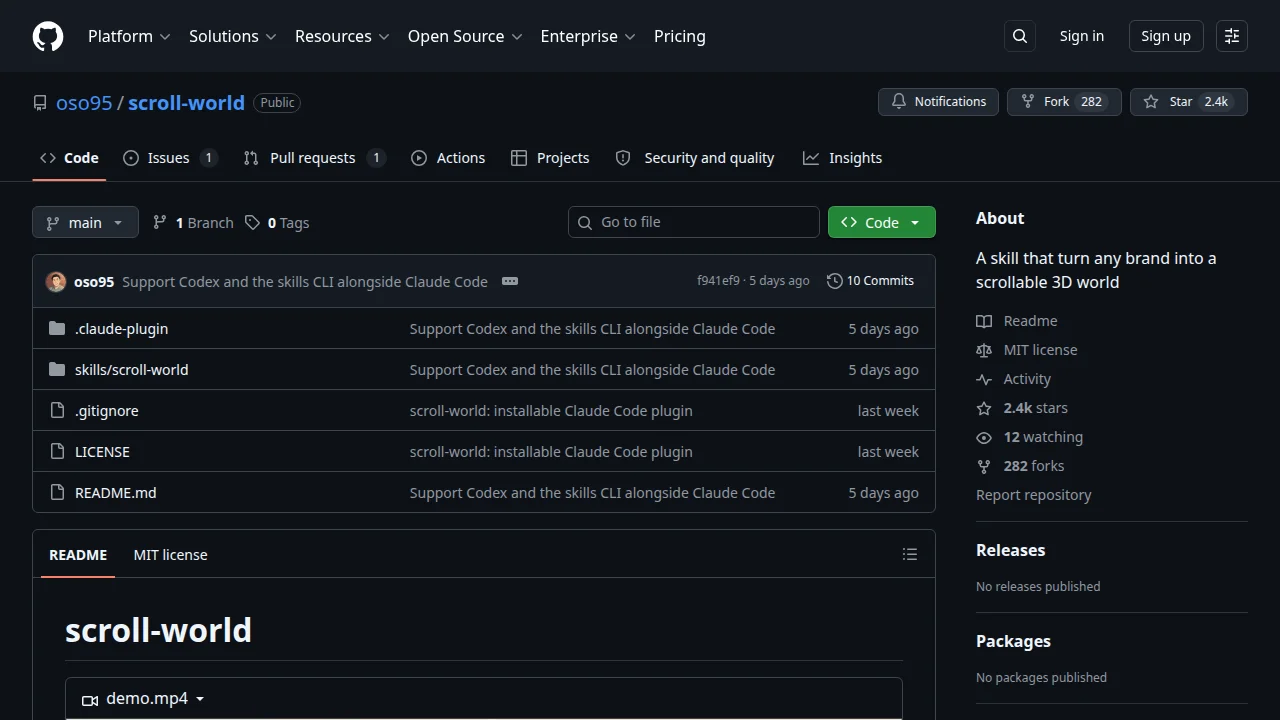Open the Pull requests tab
The width and height of the screenshot is (1280, 720).
[x=314, y=158]
